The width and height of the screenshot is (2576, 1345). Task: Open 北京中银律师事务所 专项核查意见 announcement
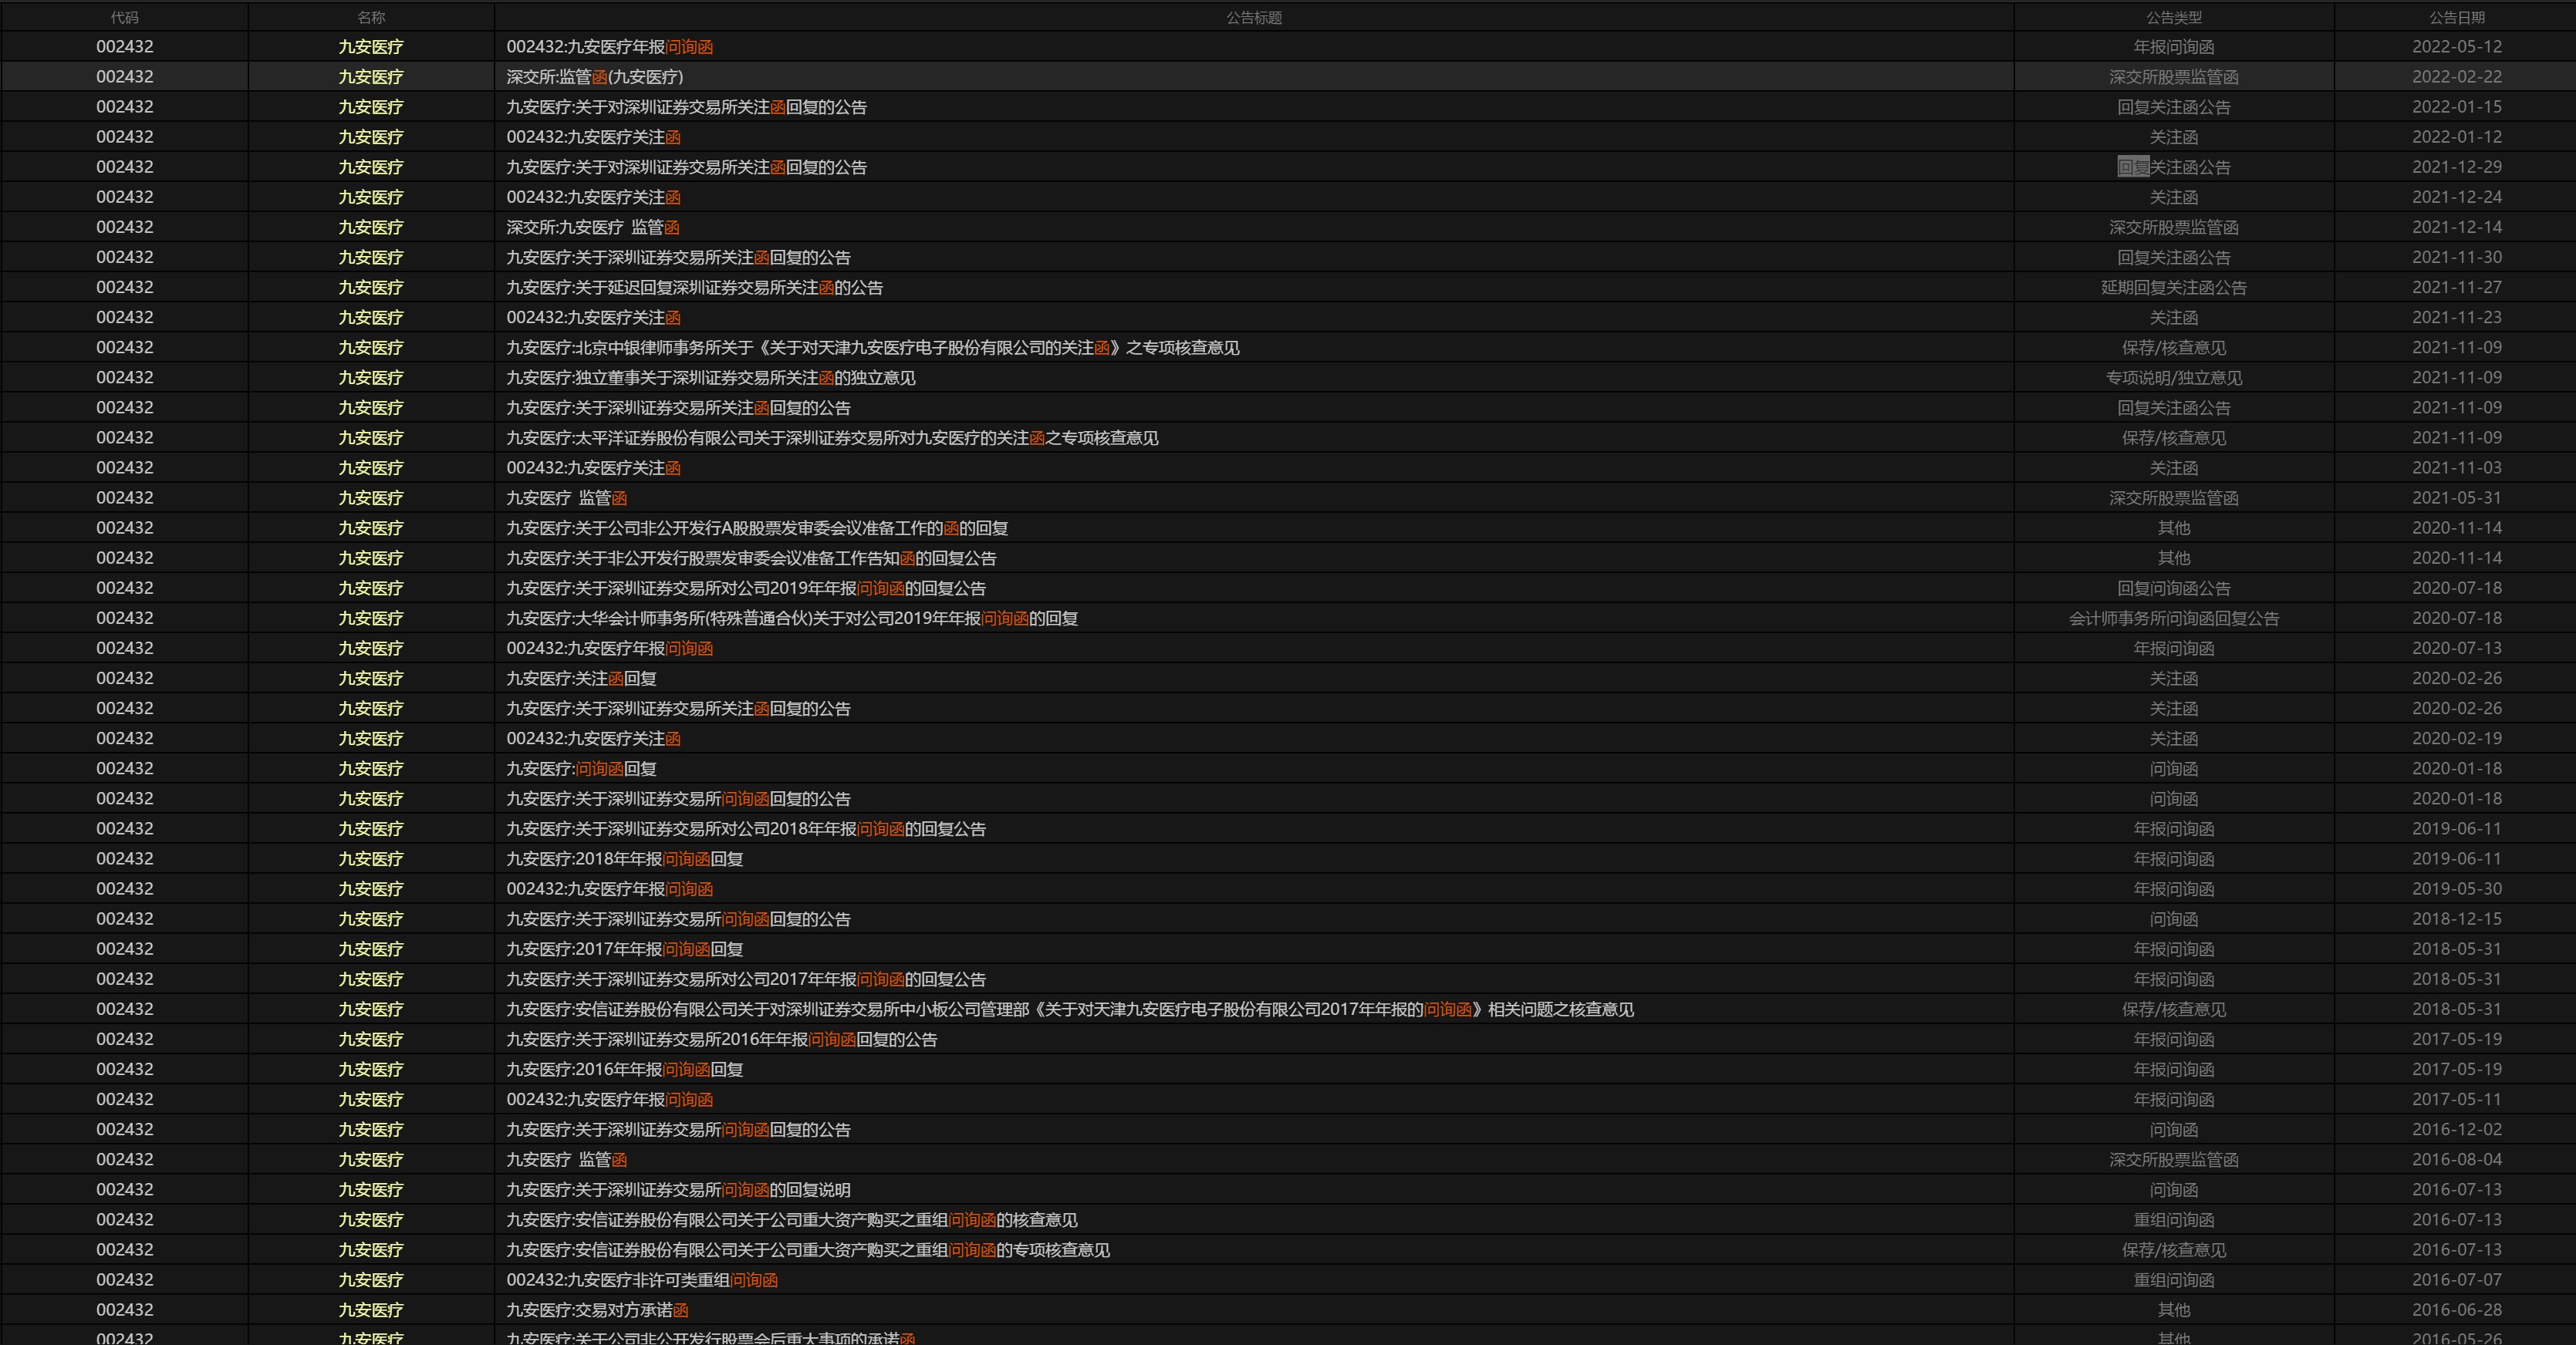click(x=872, y=348)
